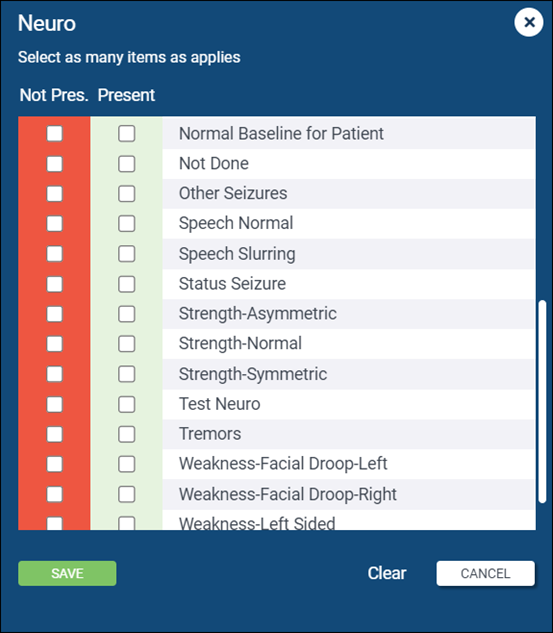The image size is (553, 633).
Task: Check Present for Weakness-Left Sided
Action: click(x=127, y=523)
